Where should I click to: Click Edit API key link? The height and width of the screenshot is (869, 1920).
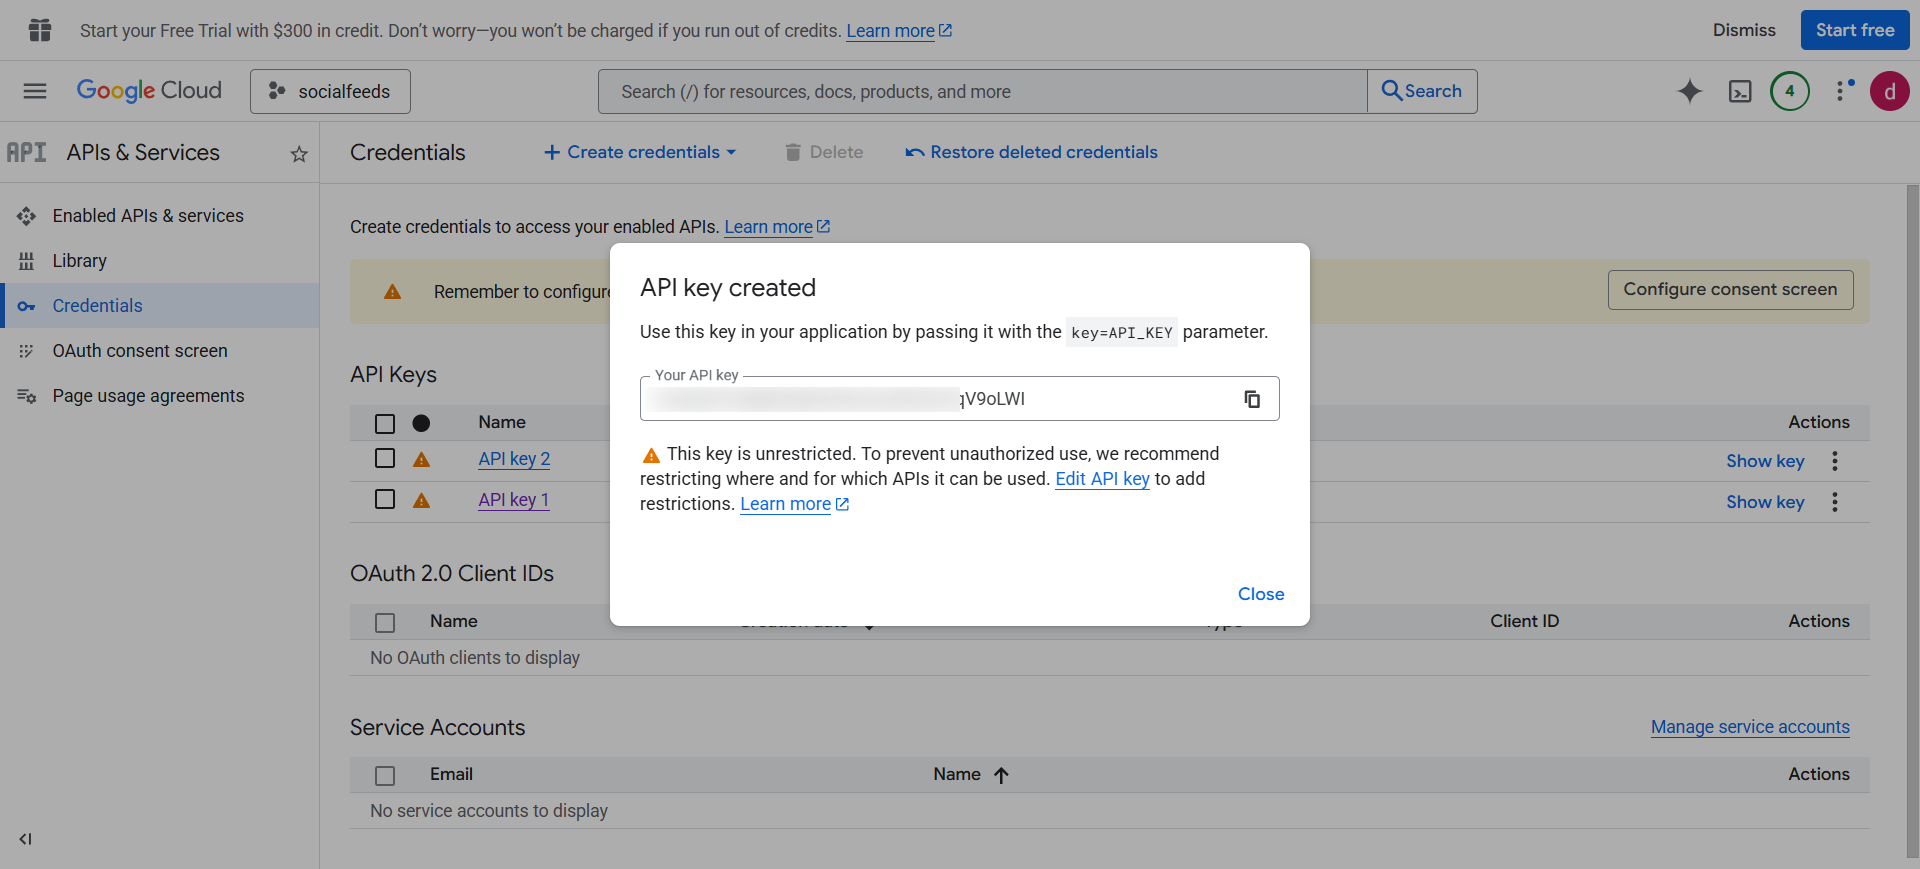(1102, 479)
